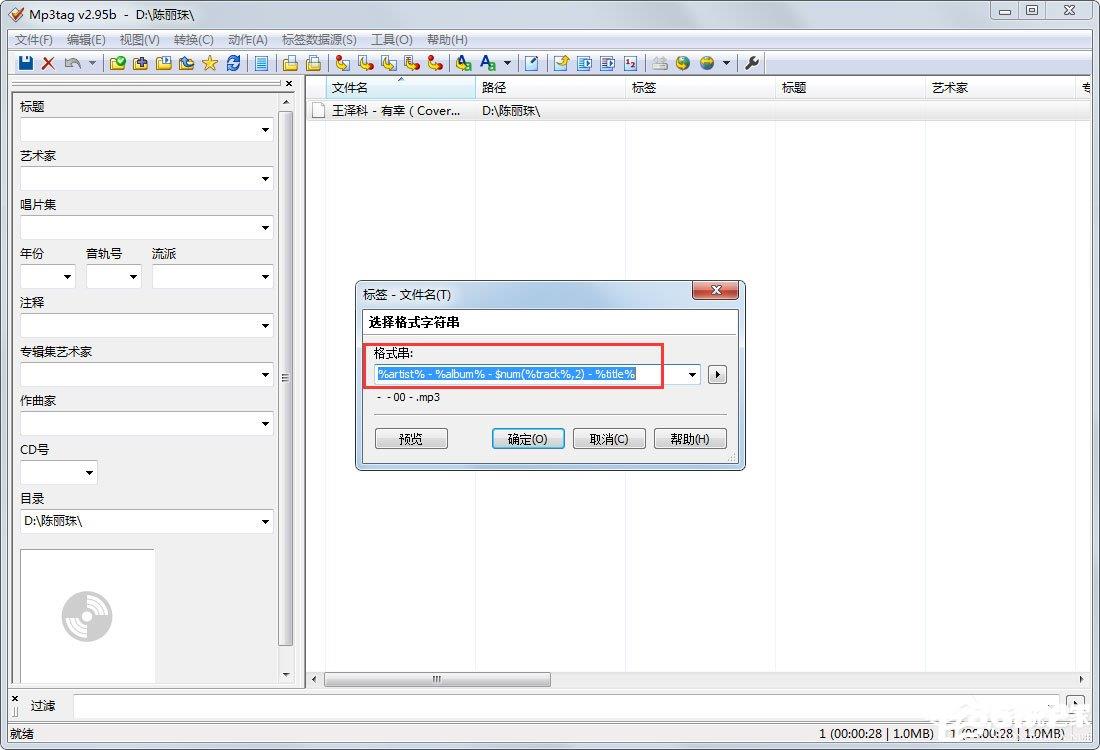The width and height of the screenshot is (1100, 750).
Task: Expand the 流派 dropdown
Action: click(x=265, y=277)
